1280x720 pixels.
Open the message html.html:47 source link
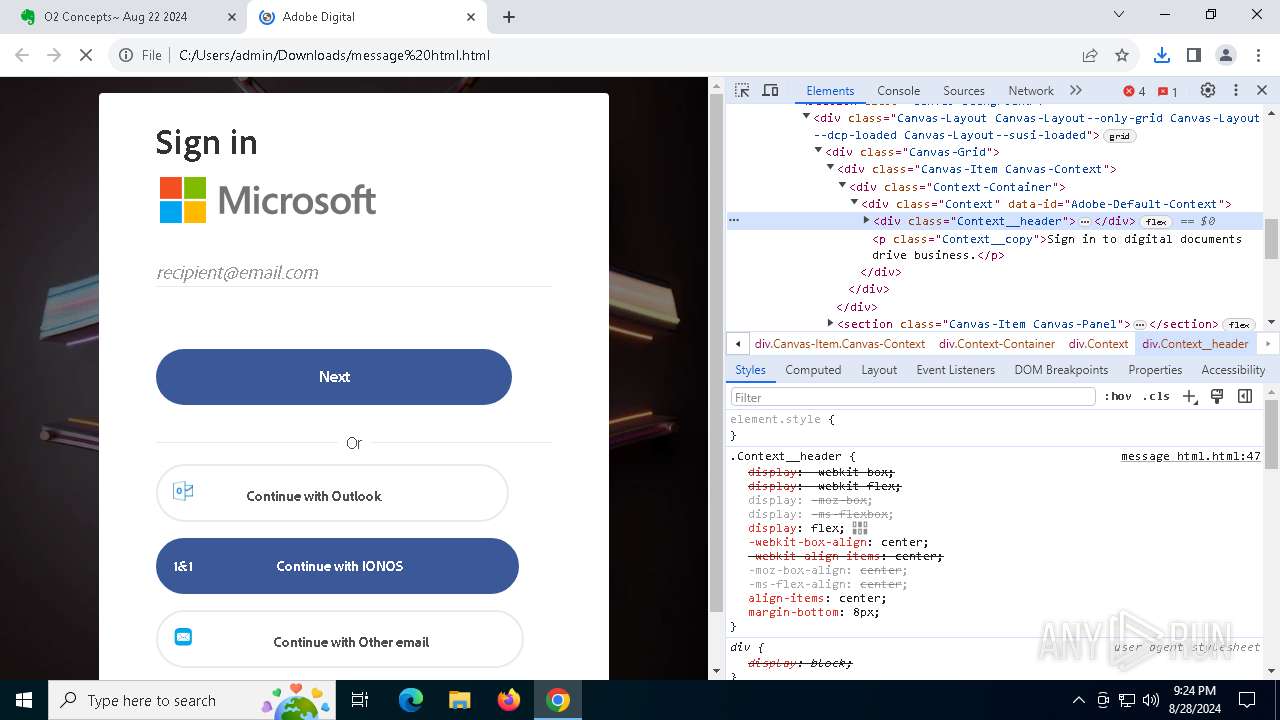tap(1190, 456)
